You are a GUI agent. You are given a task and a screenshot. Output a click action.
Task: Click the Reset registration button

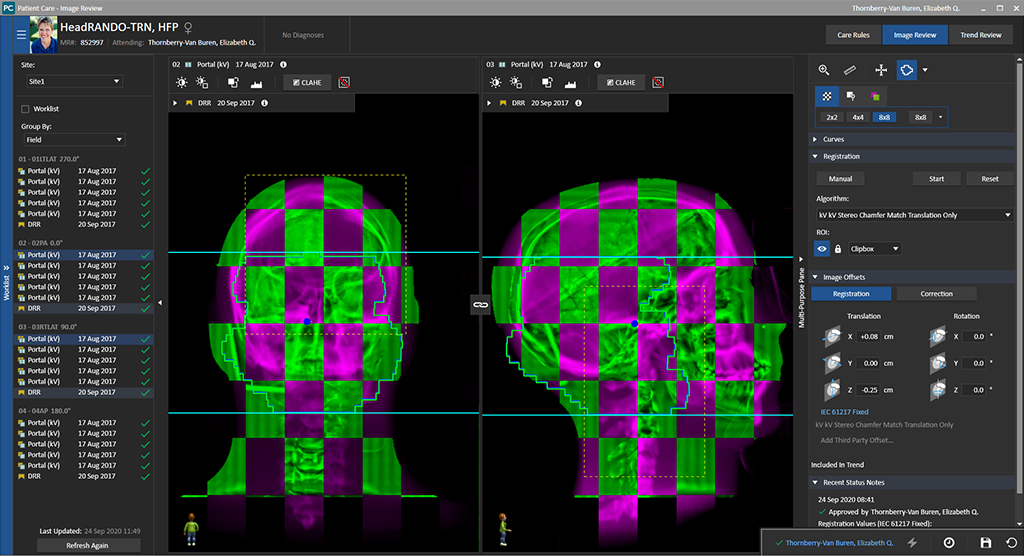pyautogui.click(x=990, y=179)
